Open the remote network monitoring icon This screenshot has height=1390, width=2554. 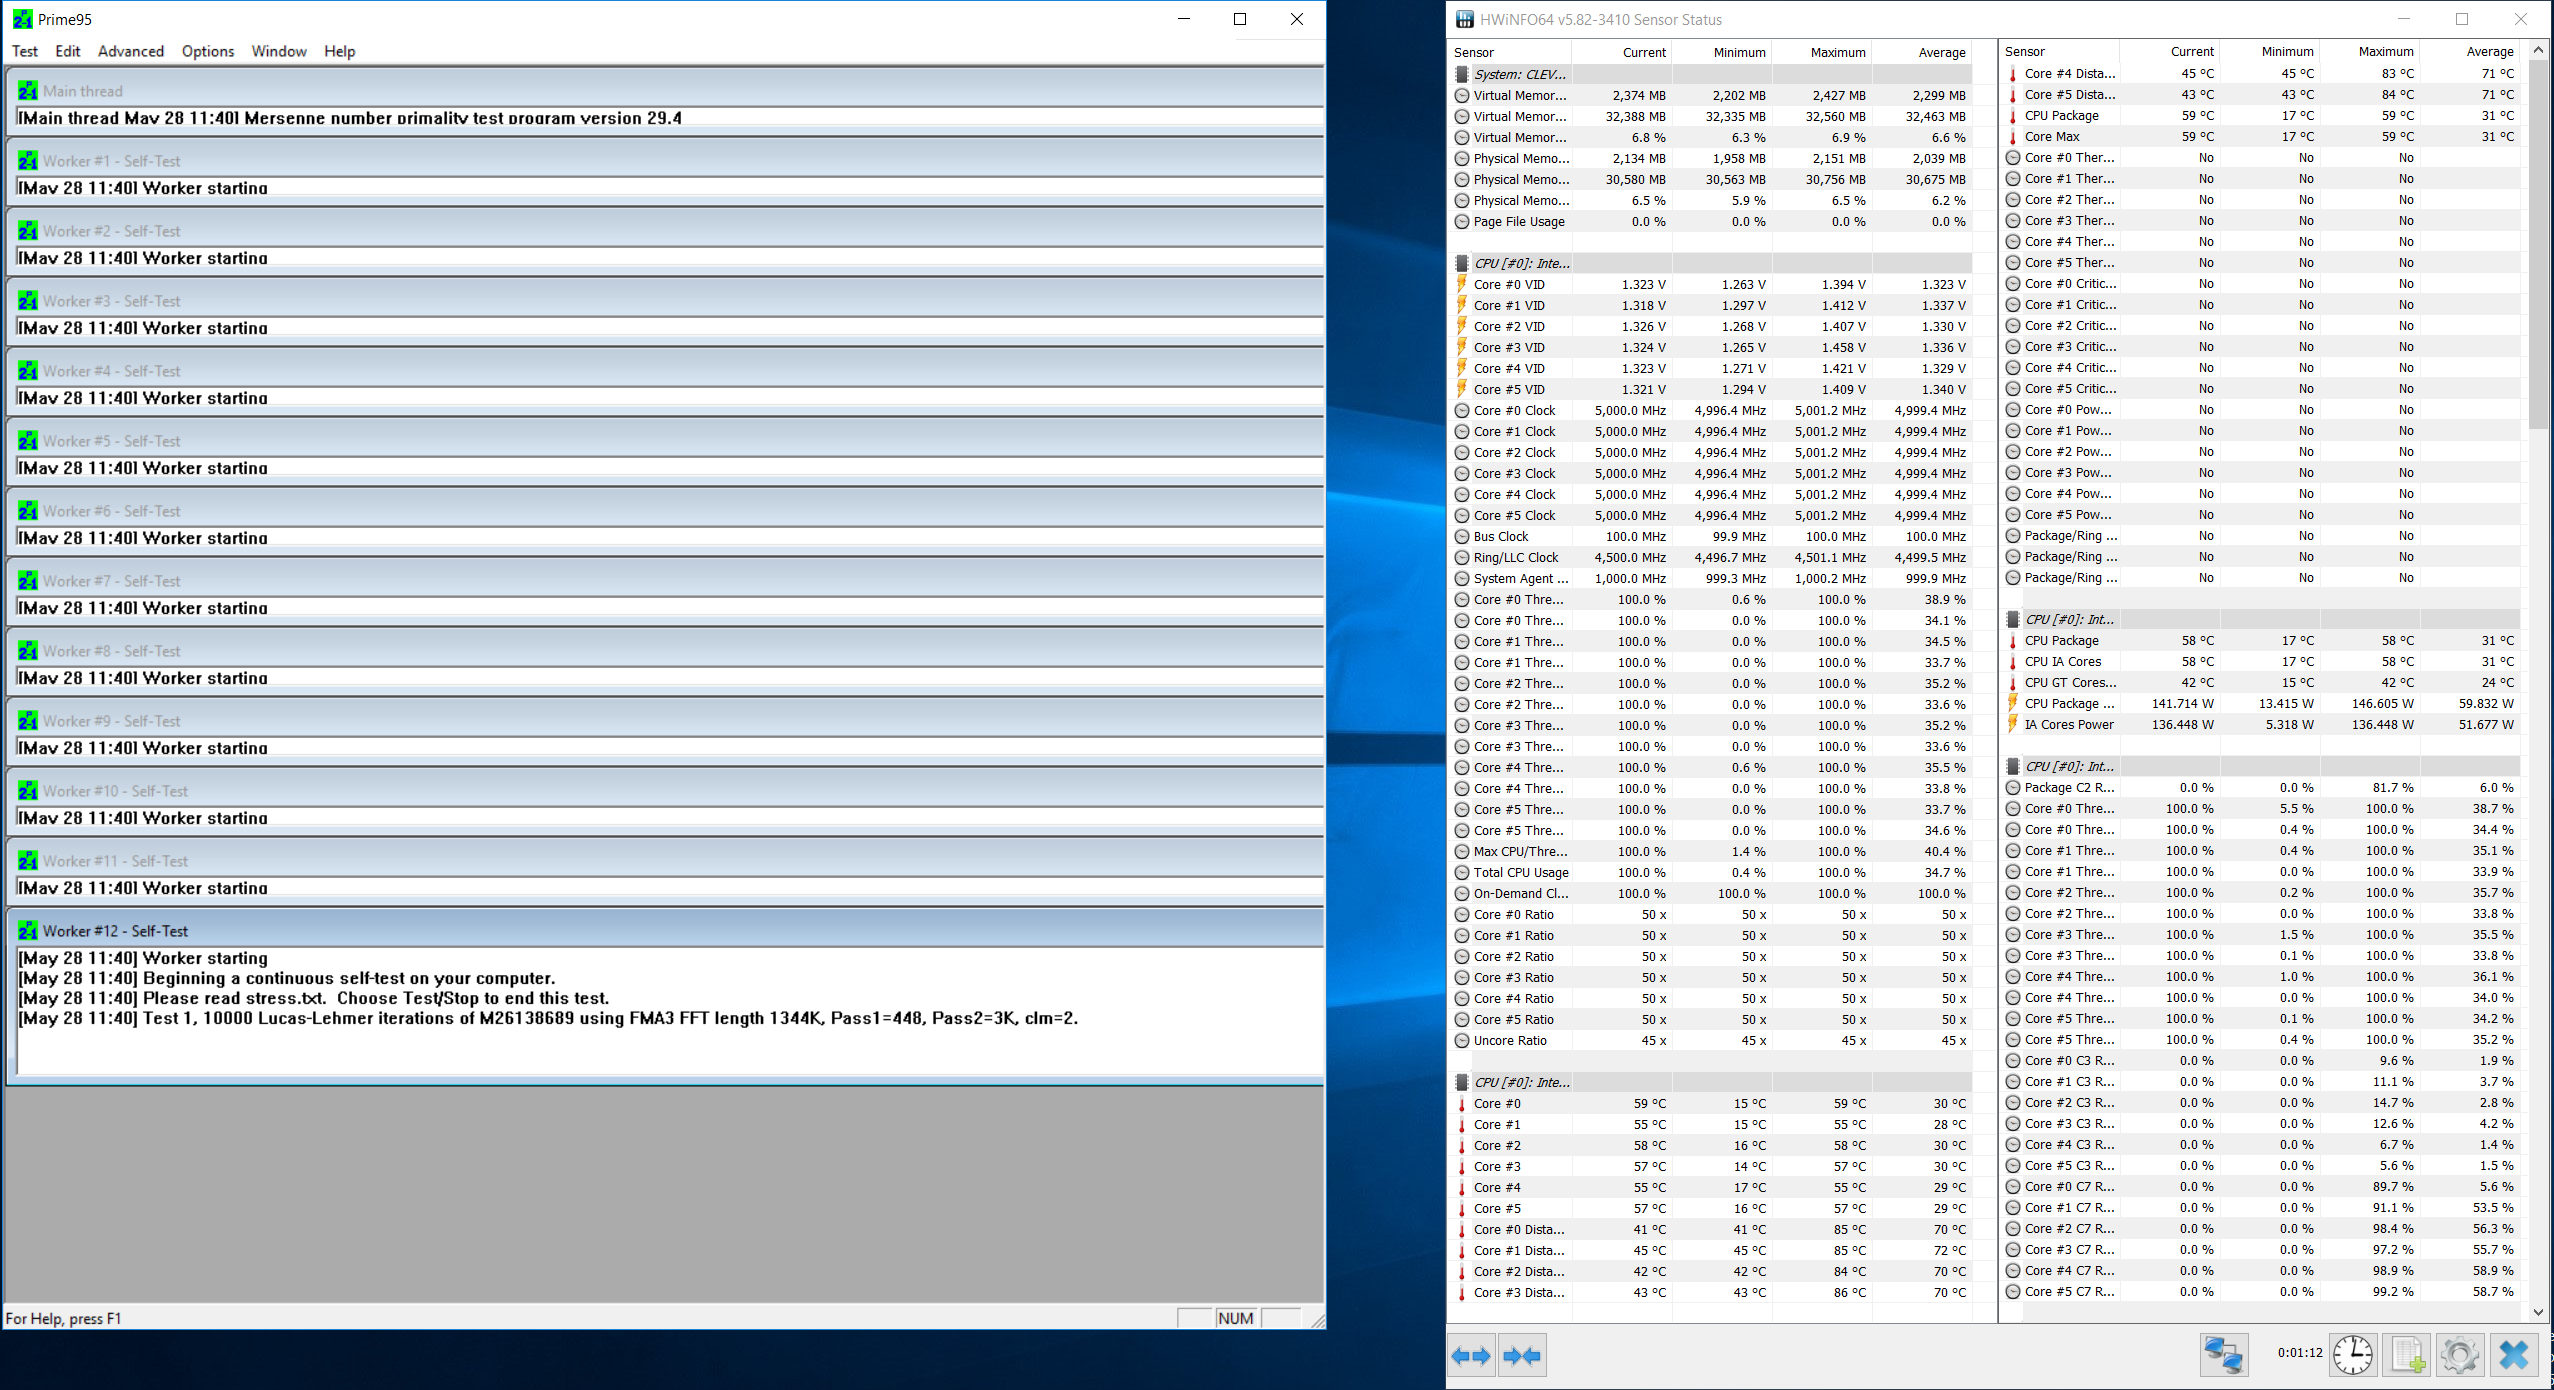(x=2224, y=1356)
